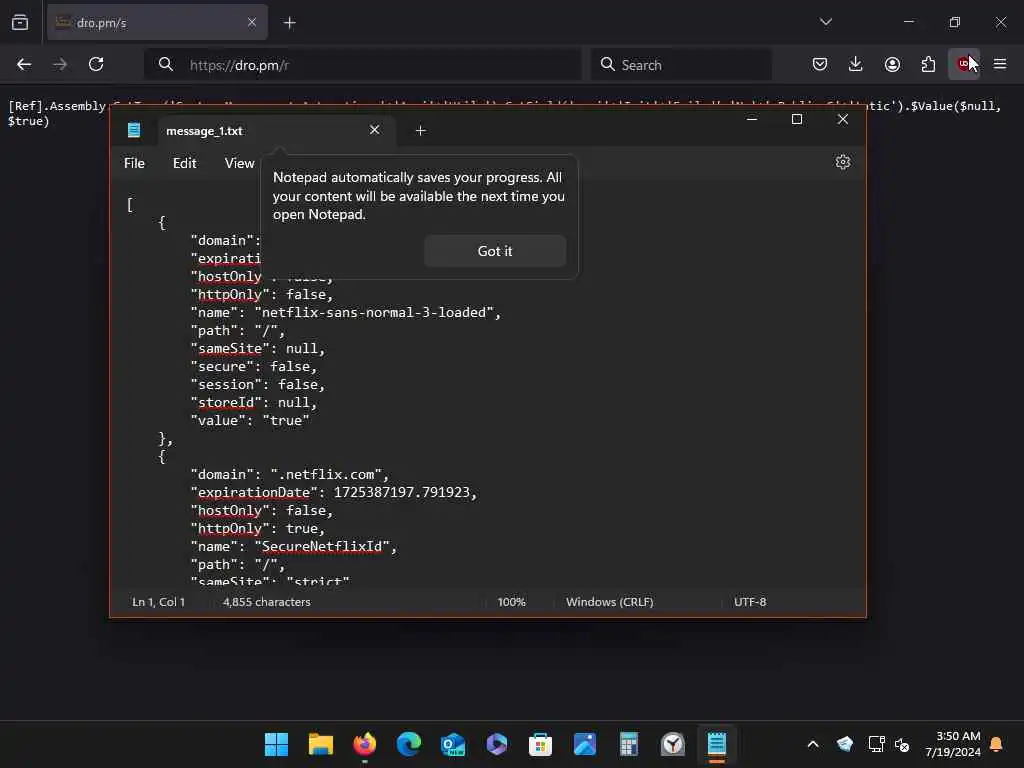Click the address bar with dro.pm URL

point(363,65)
